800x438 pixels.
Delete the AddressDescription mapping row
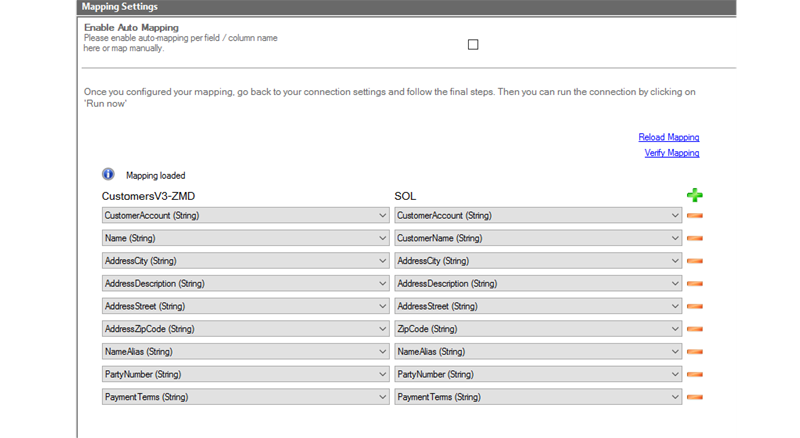695,284
